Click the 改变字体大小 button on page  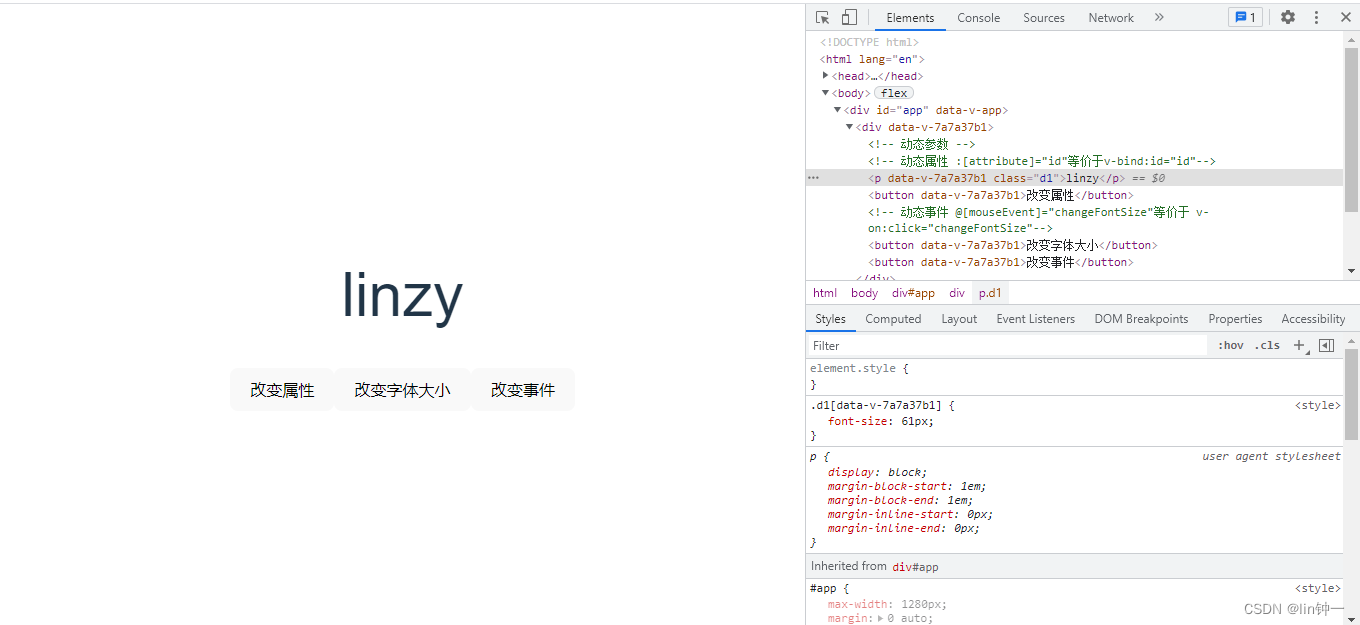(x=402, y=390)
